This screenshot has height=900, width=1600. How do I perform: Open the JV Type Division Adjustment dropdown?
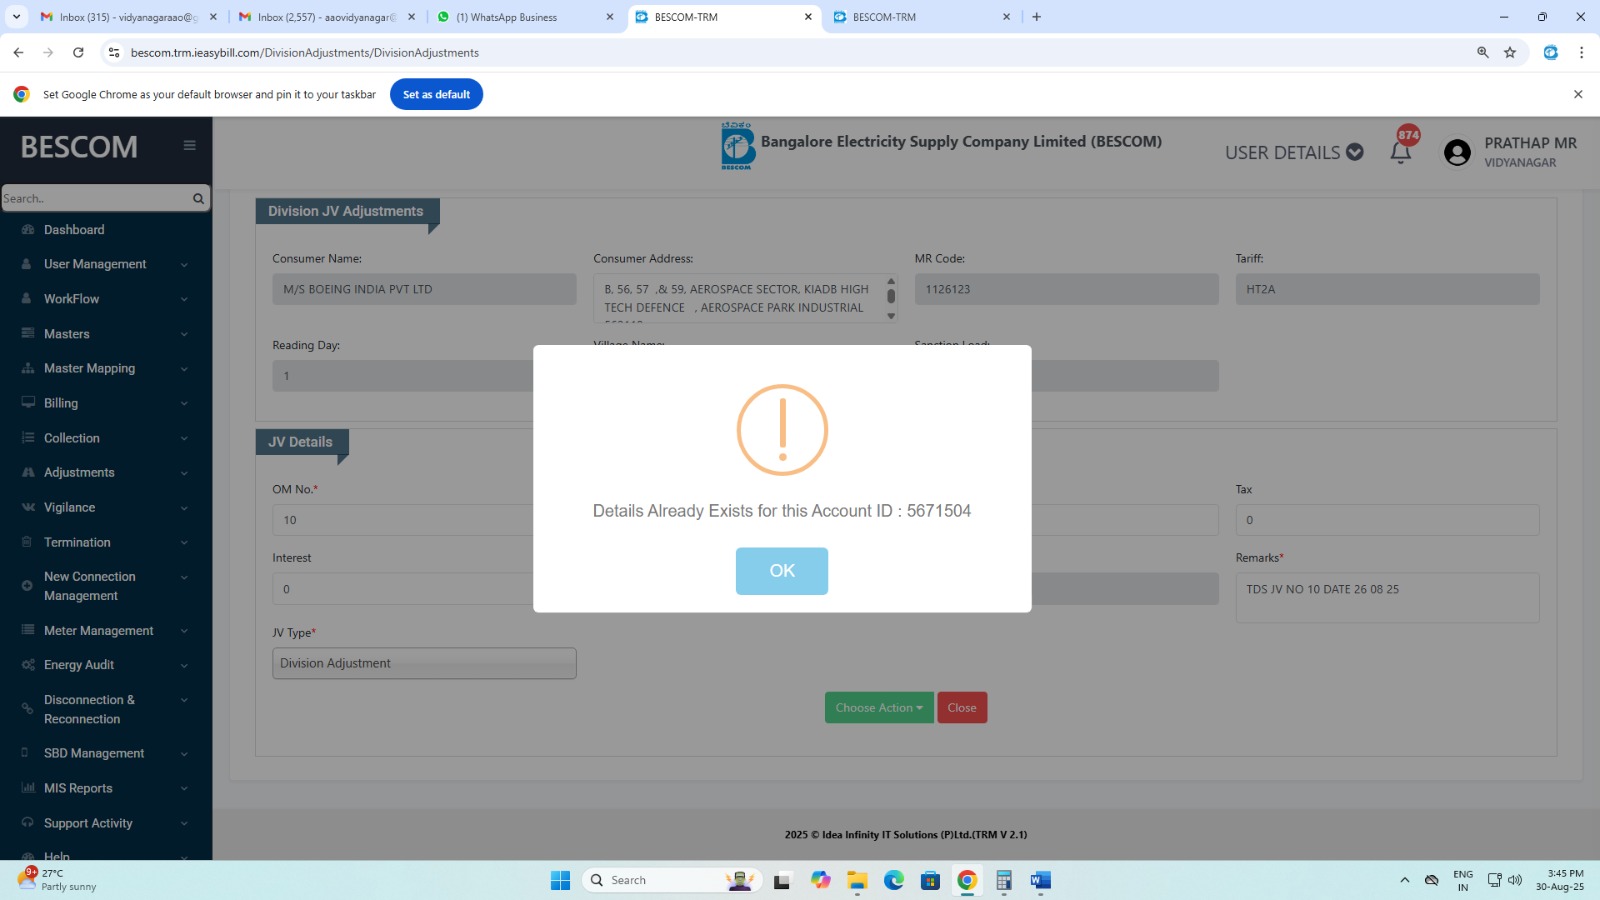tap(424, 663)
